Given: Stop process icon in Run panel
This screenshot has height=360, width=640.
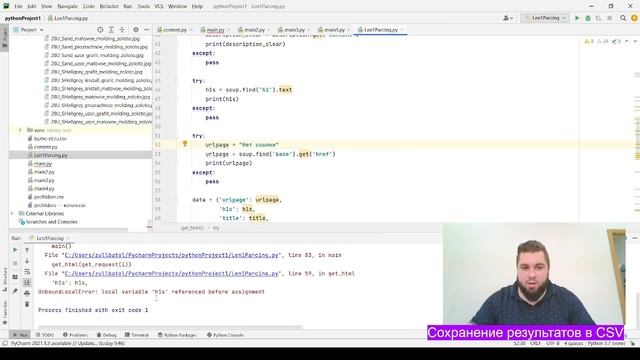Looking at the screenshot, I should point(15,263).
